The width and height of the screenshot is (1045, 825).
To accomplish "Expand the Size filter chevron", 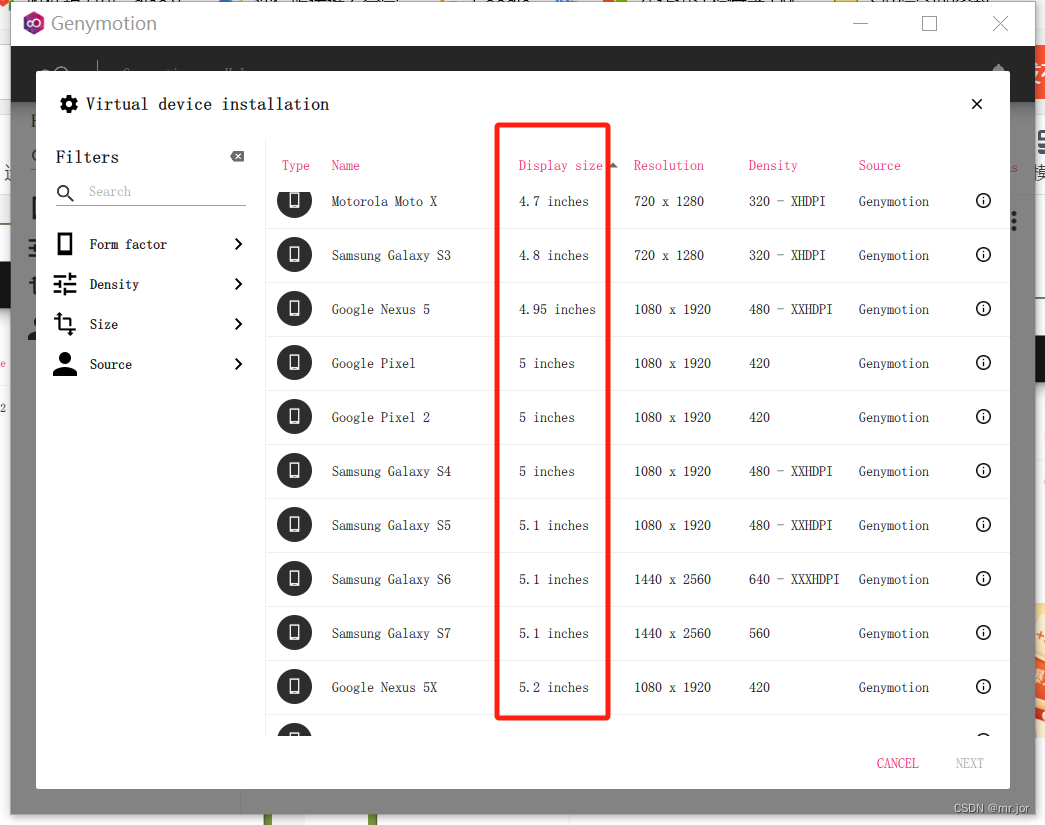I will (x=238, y=324).
